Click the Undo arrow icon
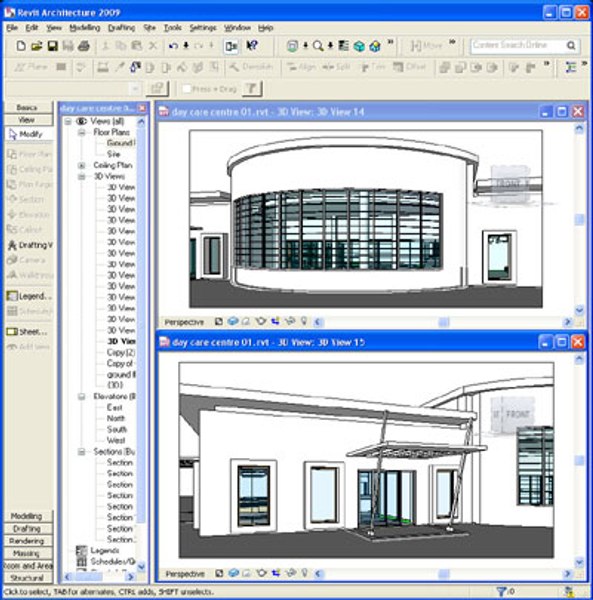This screenshot has width=593, height=600. pyautogui.click(x=173, y=46)
